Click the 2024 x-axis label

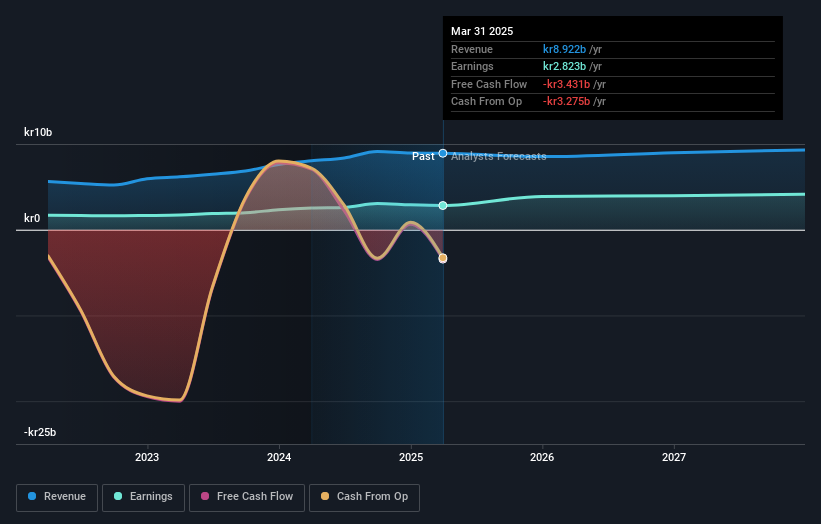click(x=279, y=457)
